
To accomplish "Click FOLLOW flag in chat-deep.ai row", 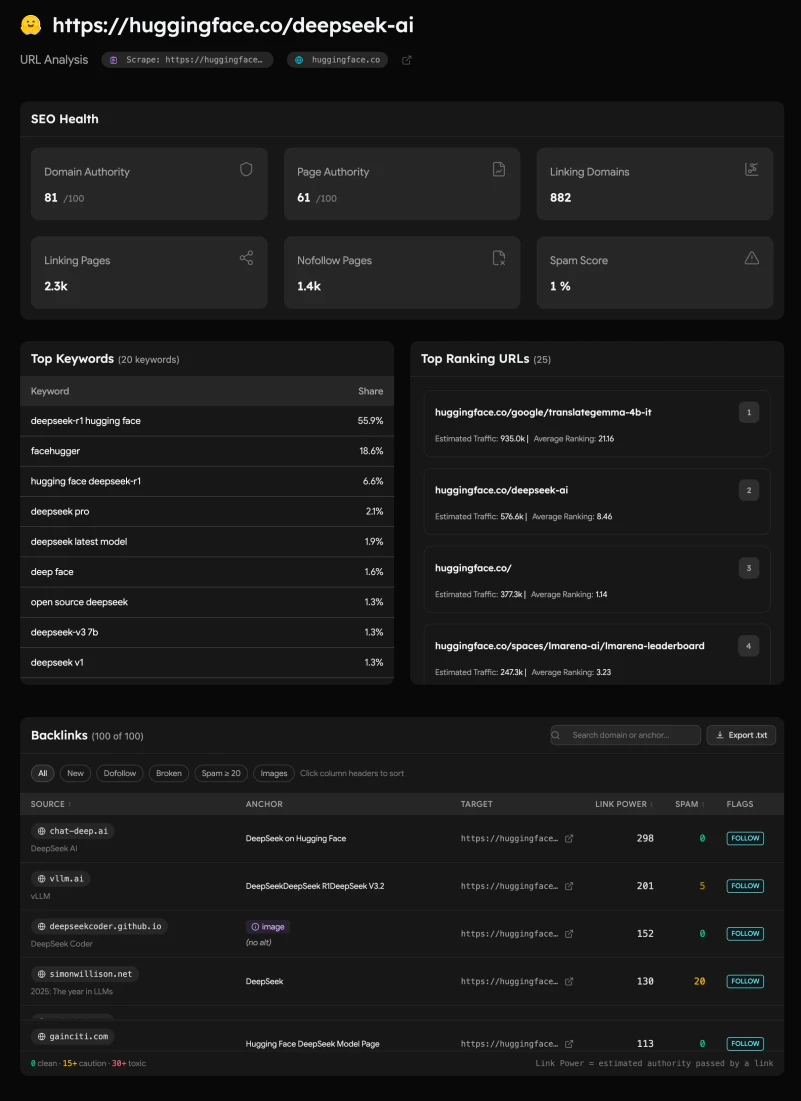I will [745, 838].
